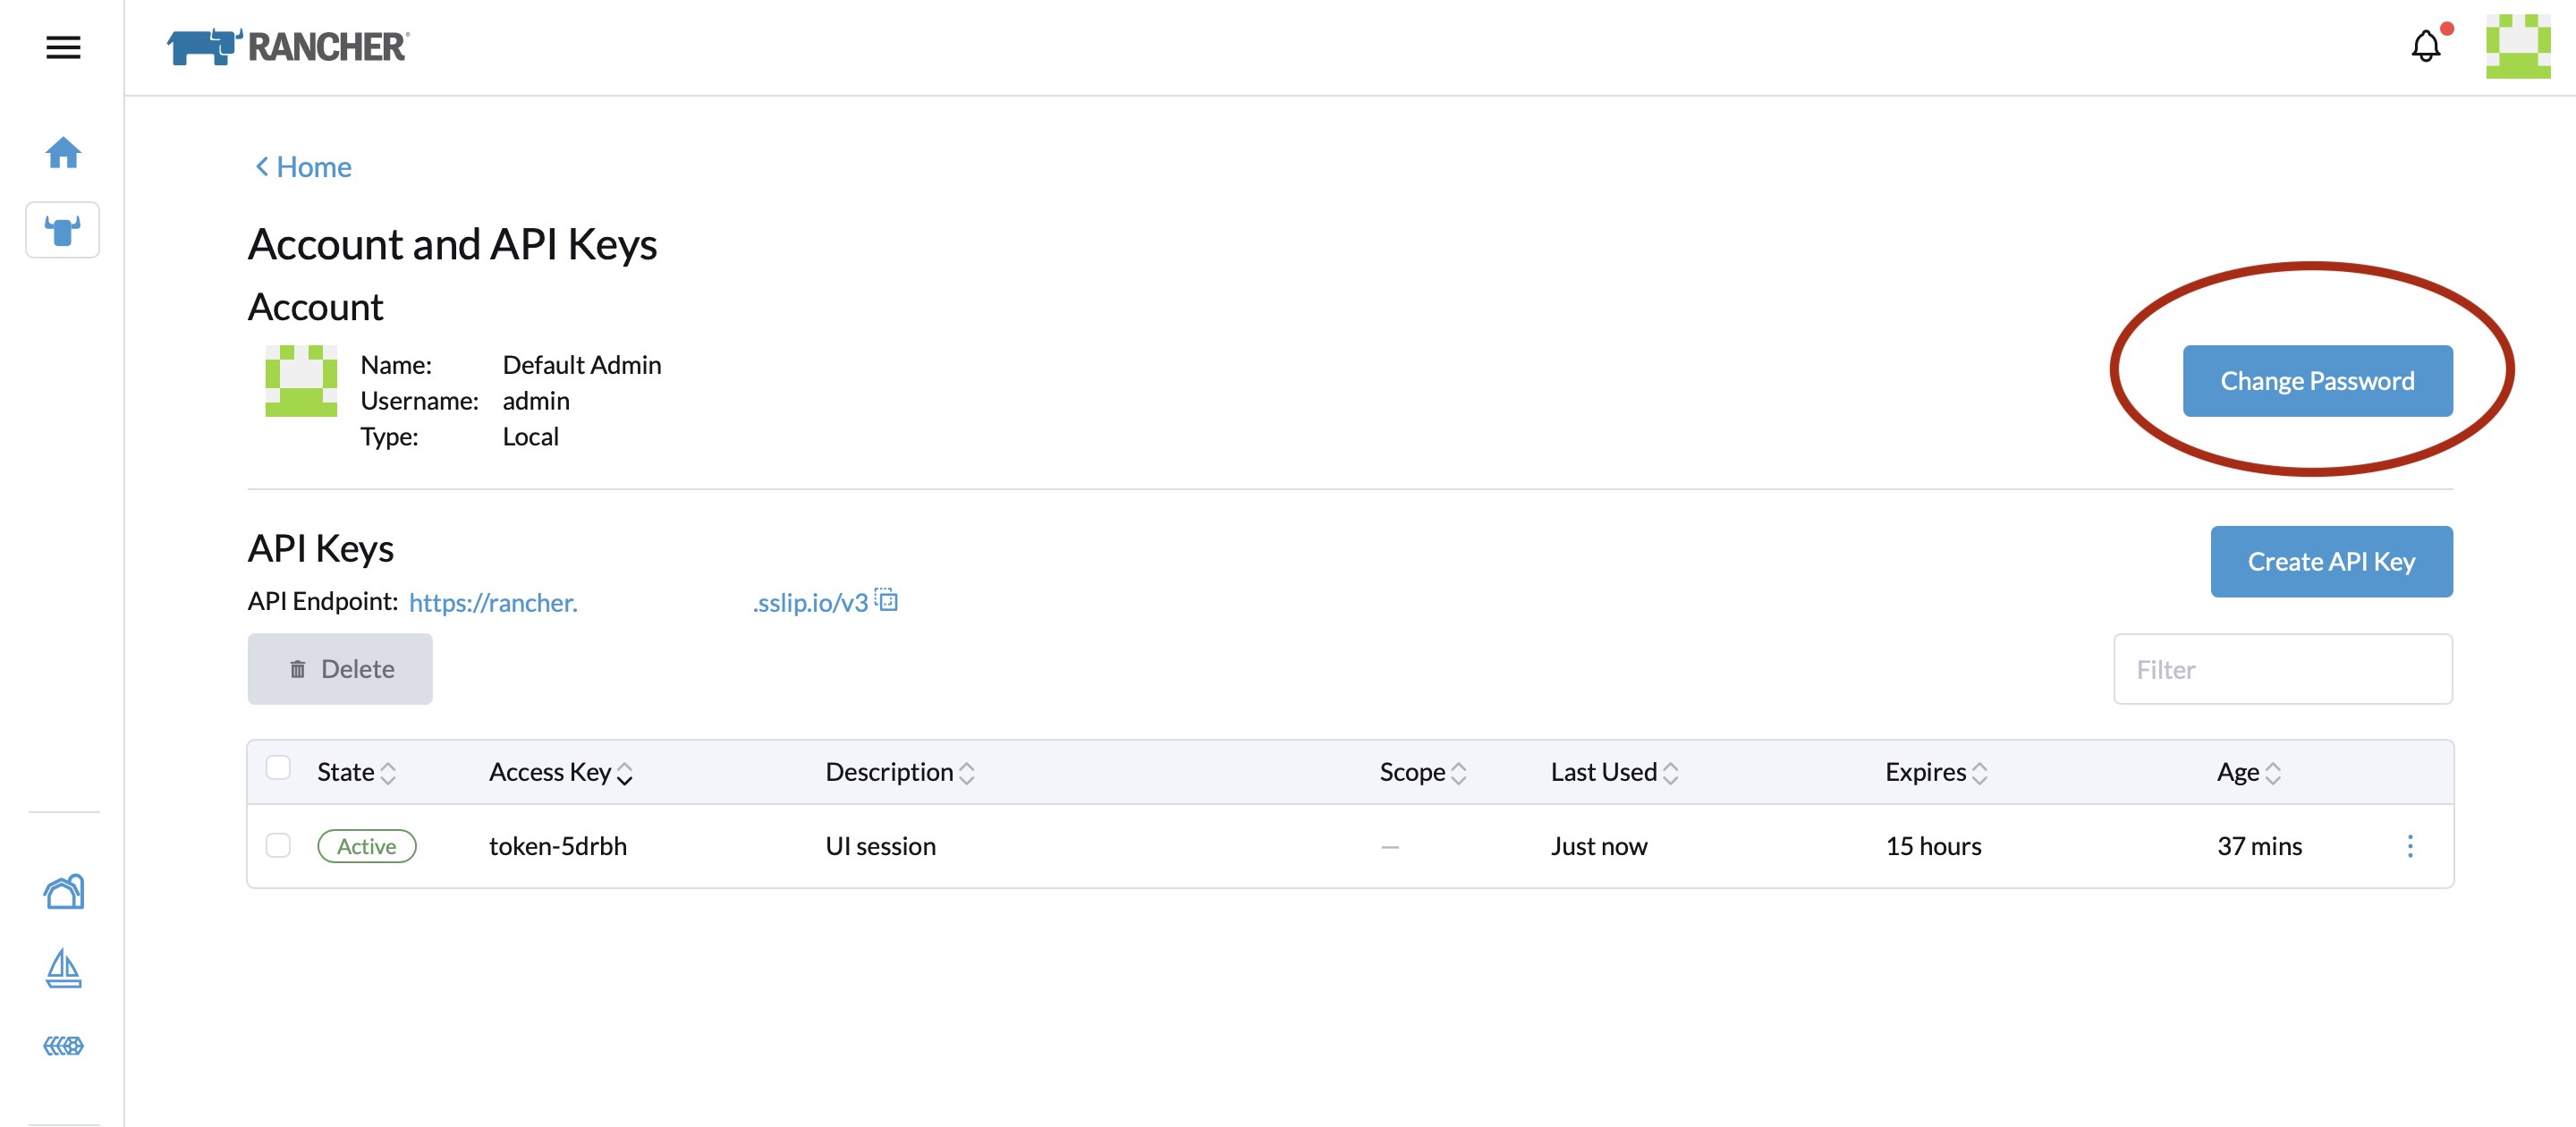Click the Rancher cow head sidebar icon
Viewport: 2576px width, 1127px height.
point(63,230)
